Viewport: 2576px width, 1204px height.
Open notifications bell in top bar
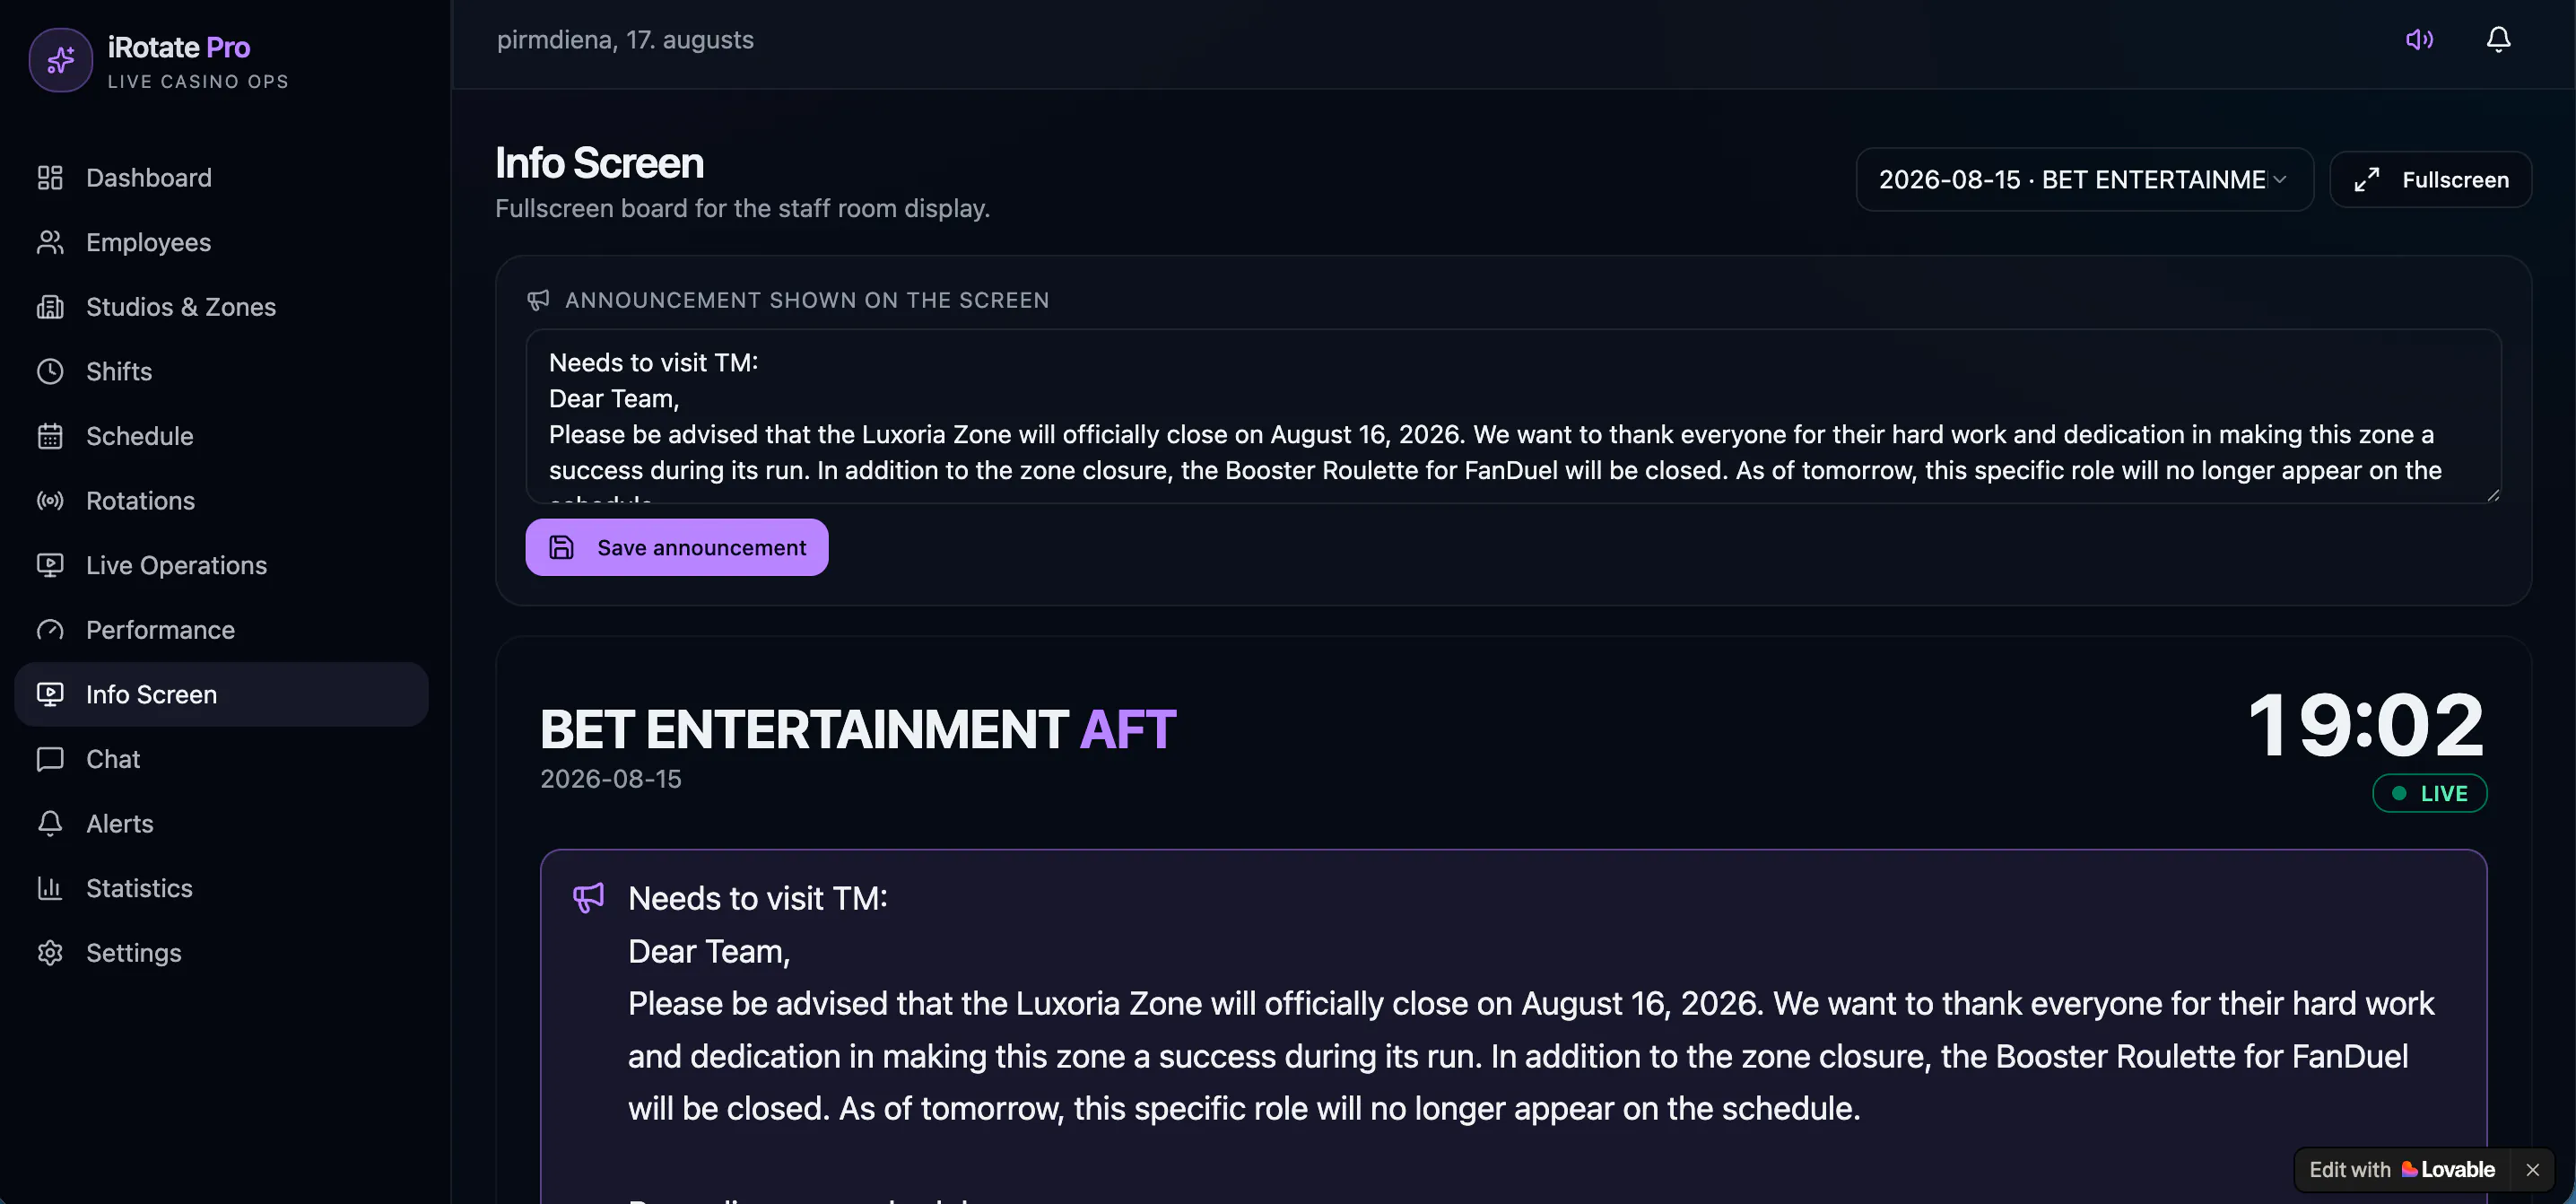tap(2498, 40)
